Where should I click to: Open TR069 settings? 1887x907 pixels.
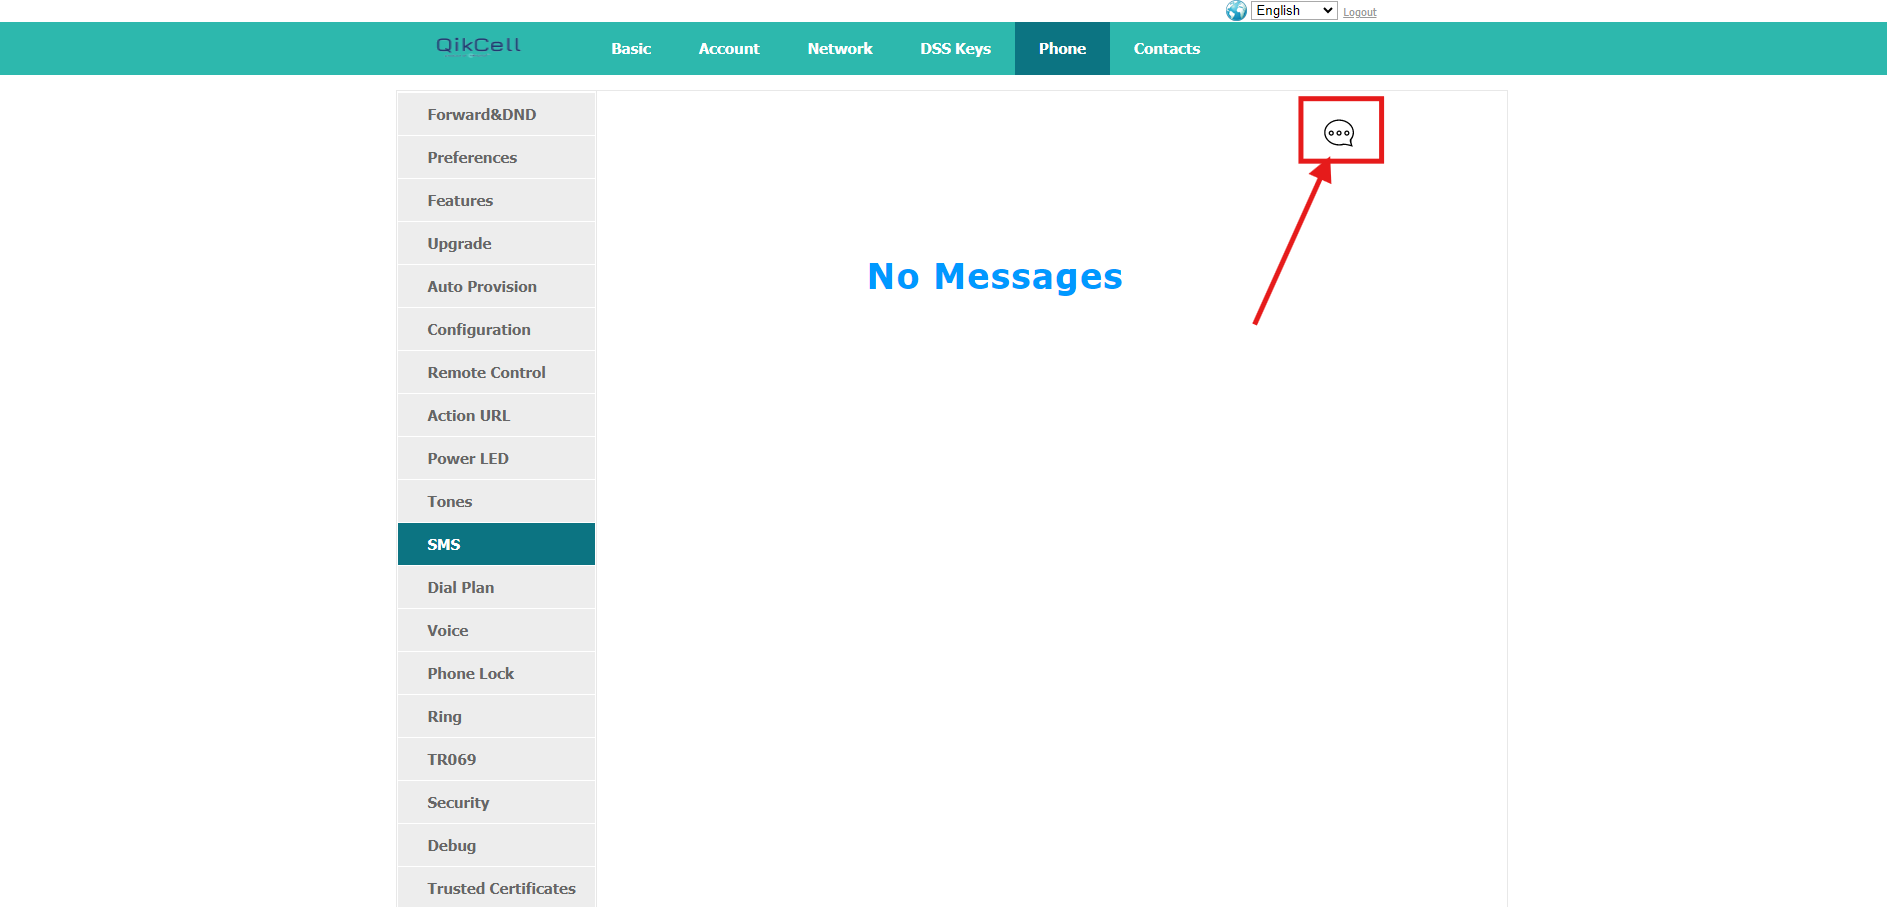click(496, 759)
